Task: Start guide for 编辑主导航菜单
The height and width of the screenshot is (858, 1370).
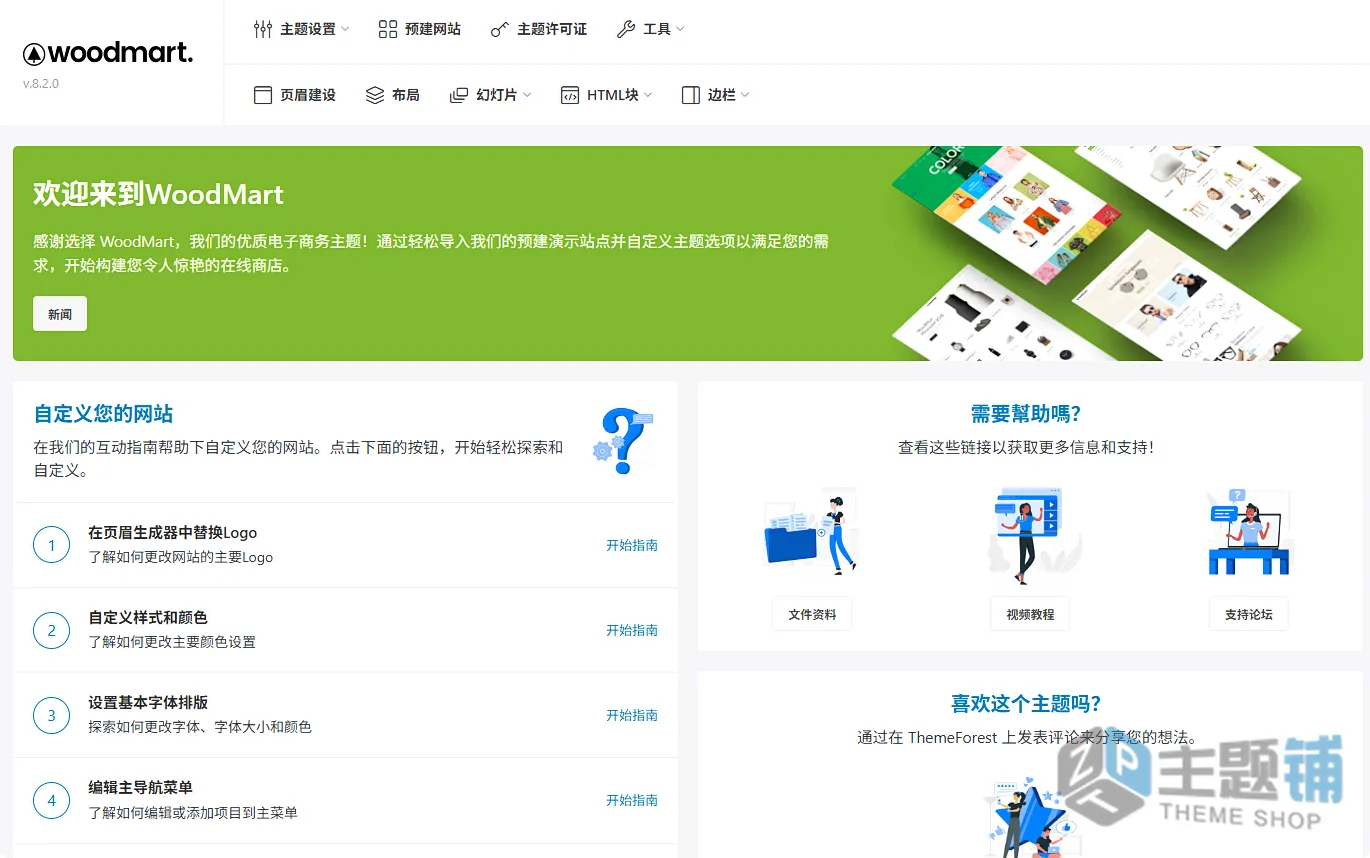Action: [632, 800]
